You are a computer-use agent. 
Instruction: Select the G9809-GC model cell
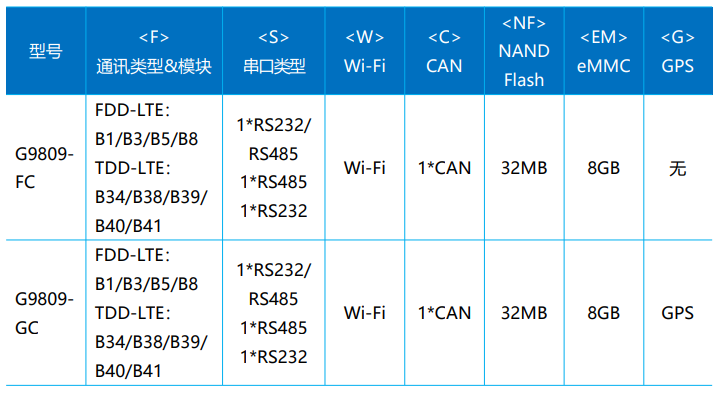click(x=46, y=313)
